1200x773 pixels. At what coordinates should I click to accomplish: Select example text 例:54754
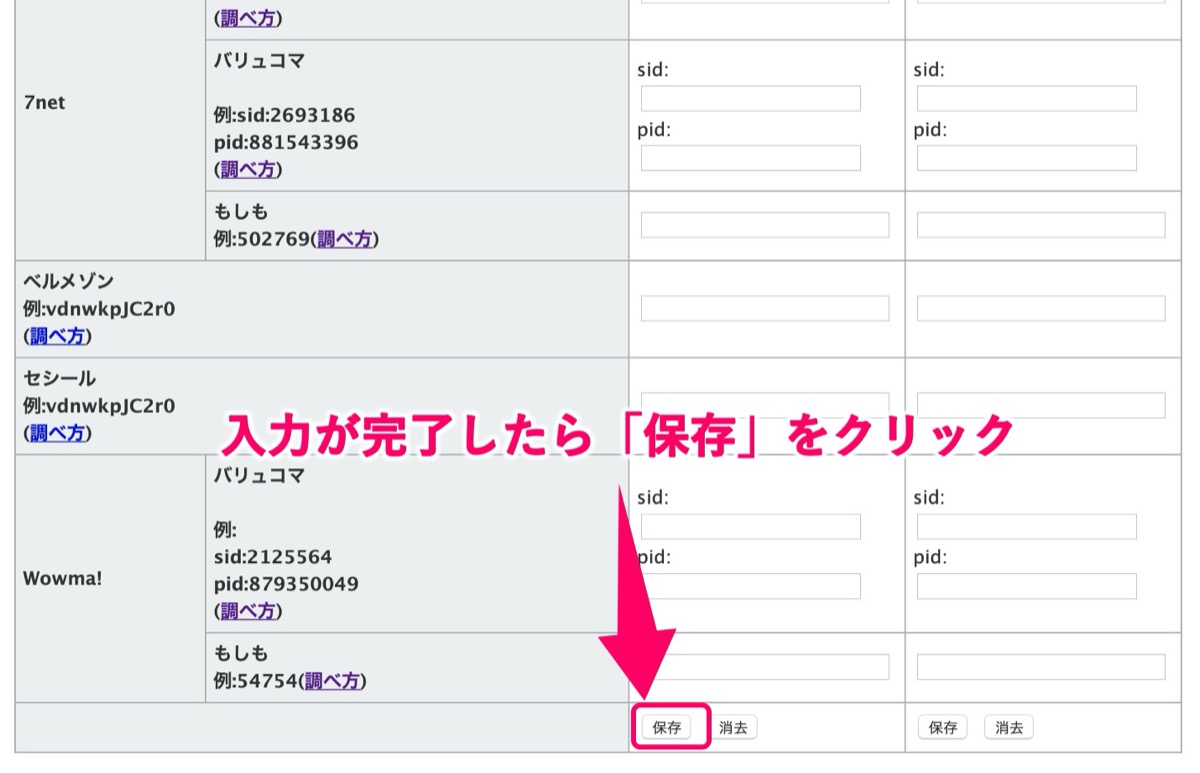click(256, 681)
